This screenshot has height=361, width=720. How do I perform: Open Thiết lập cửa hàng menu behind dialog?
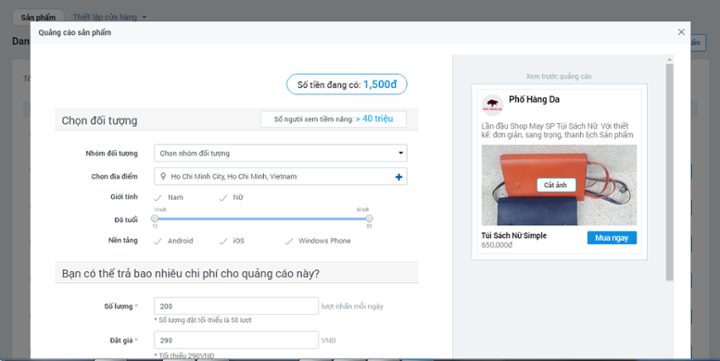pos(109,17)
